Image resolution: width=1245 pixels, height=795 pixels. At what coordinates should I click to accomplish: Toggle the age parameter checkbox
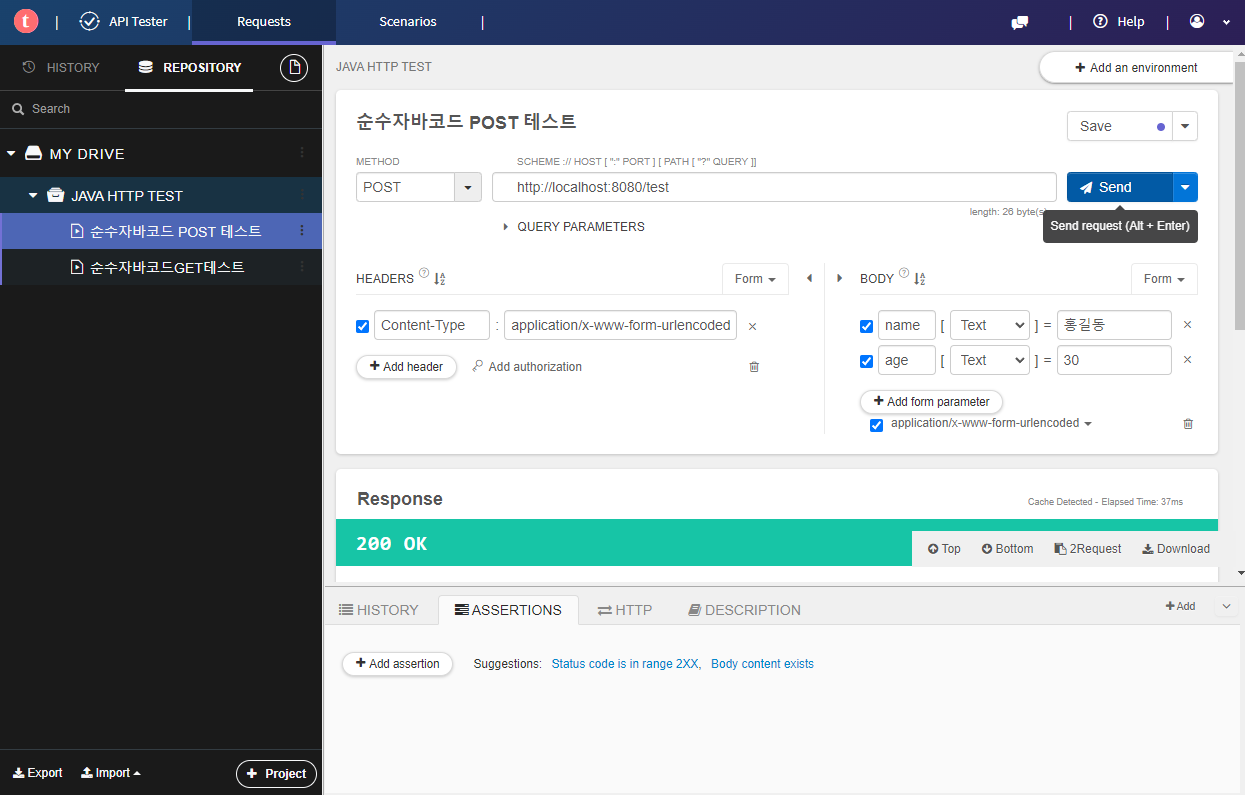[x=867, y=361]
